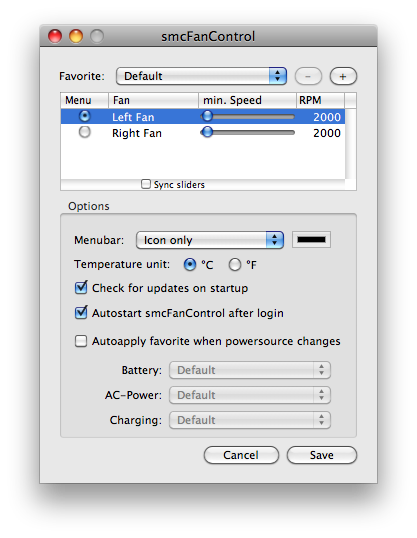This screenshot has width=417, height=538.
Task: Select the Right Fan menu radio button
Action: 84,132
